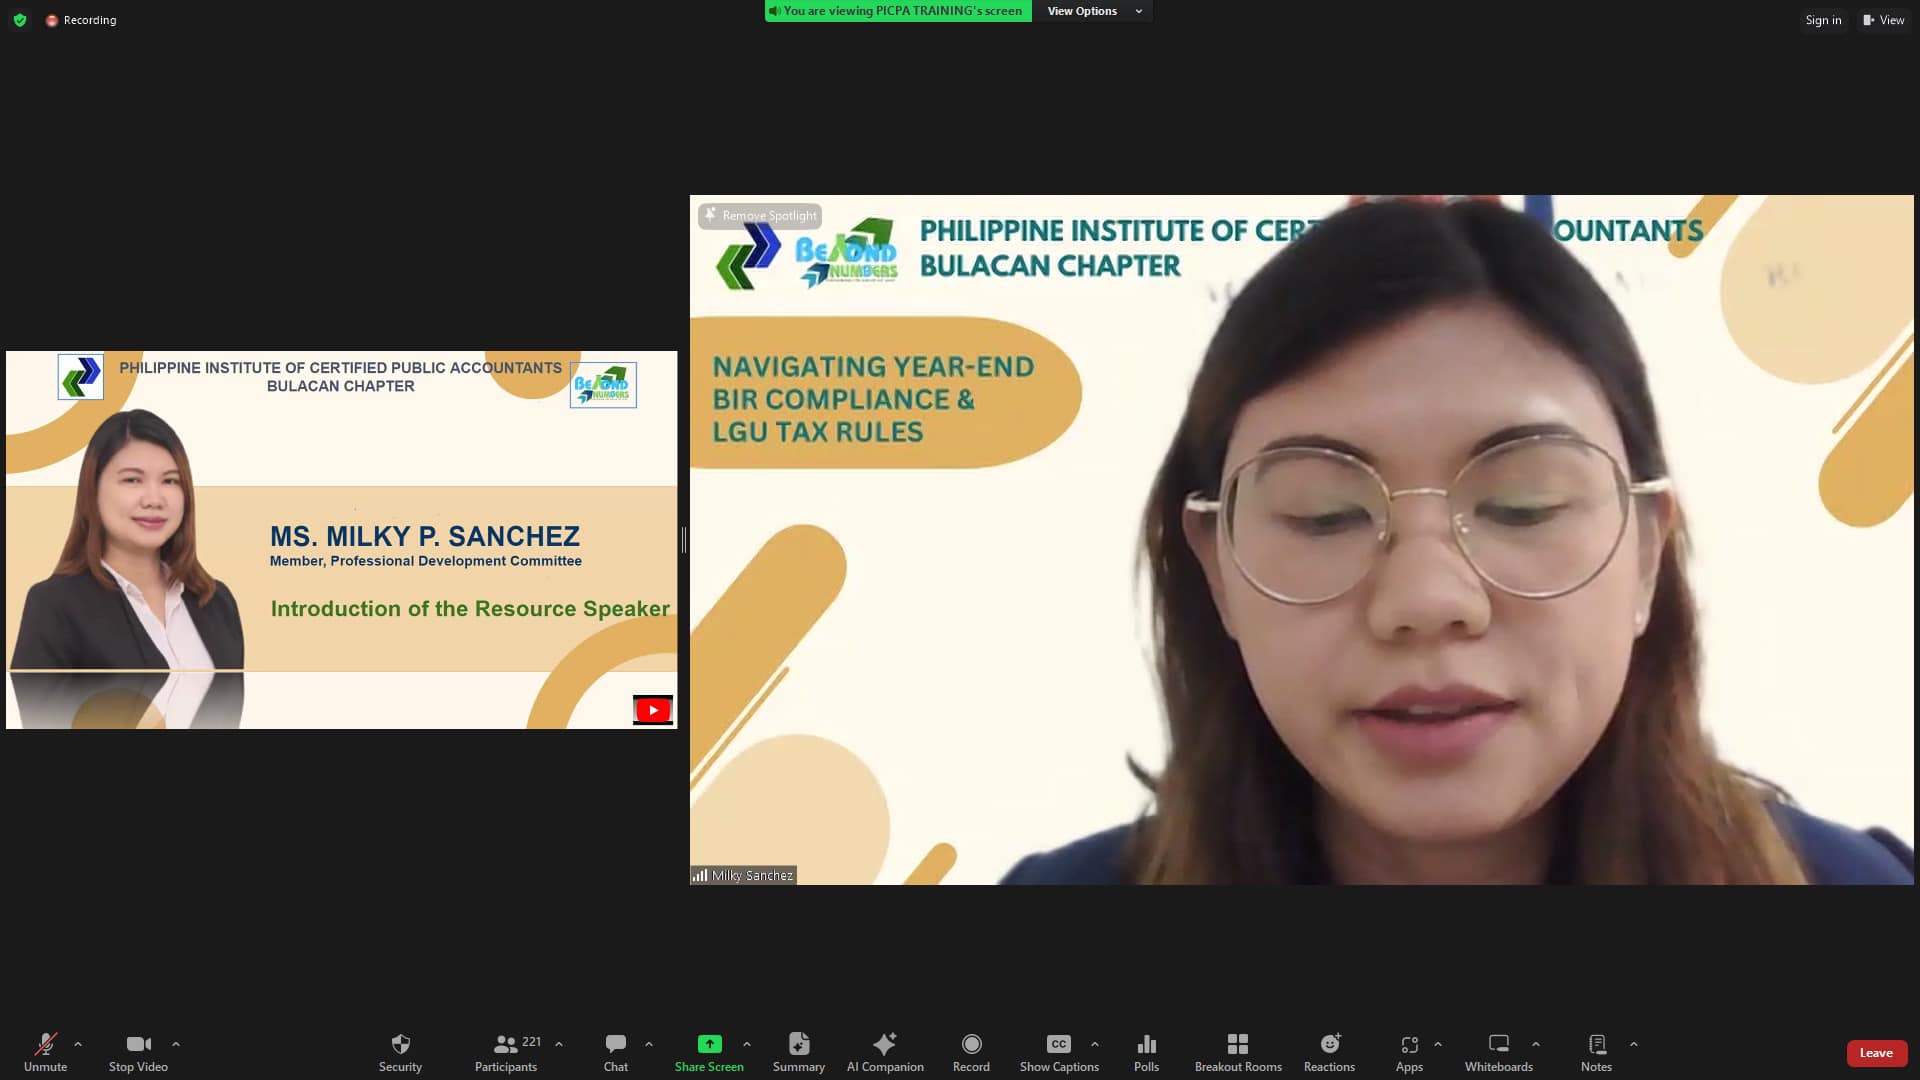Open the Participants panel
Screen dimensions: 1920x1080
pyautogui.click(x=506, y=1052)
